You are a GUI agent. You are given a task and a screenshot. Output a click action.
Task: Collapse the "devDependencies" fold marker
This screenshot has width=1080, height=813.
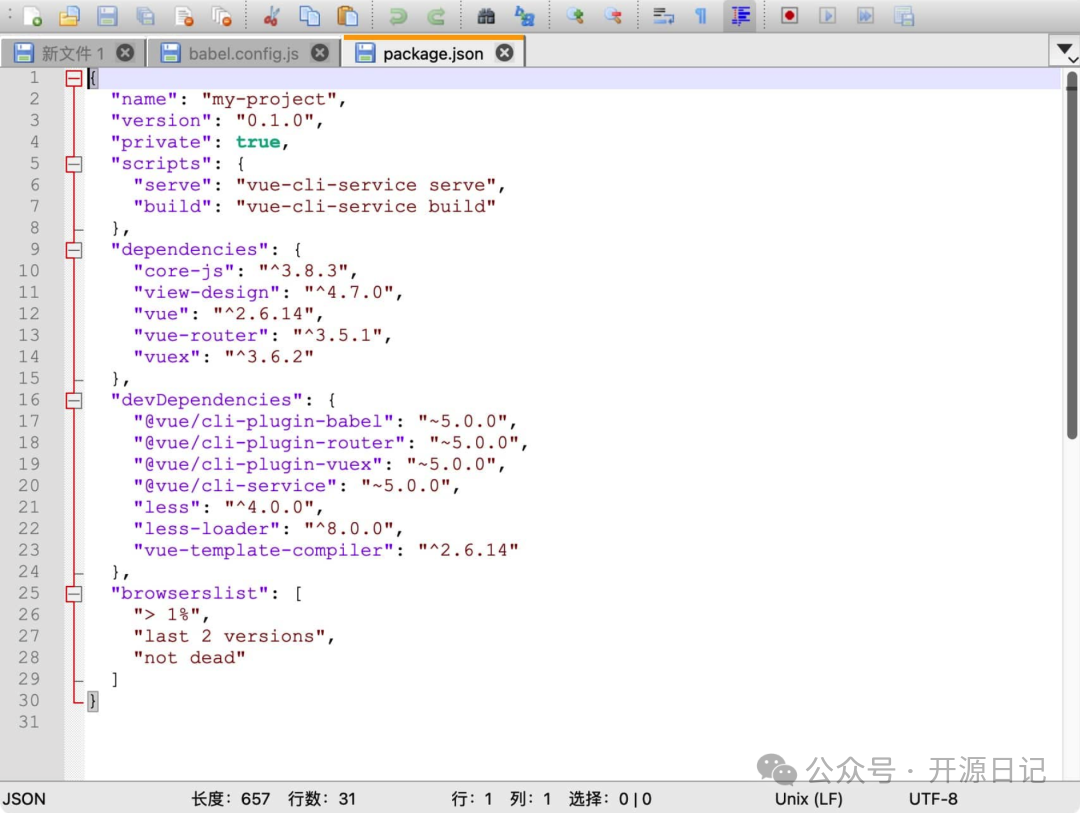tap(74, 400)
